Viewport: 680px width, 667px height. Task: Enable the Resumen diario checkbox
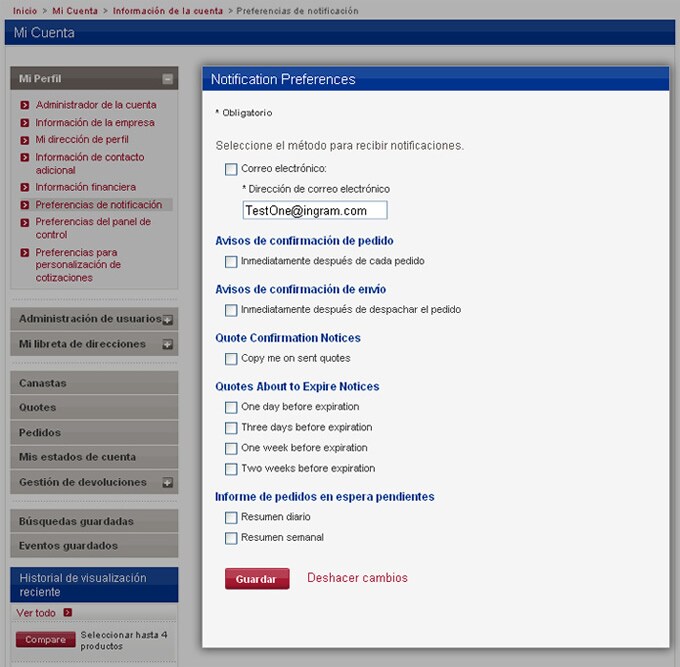click(231, 517)
